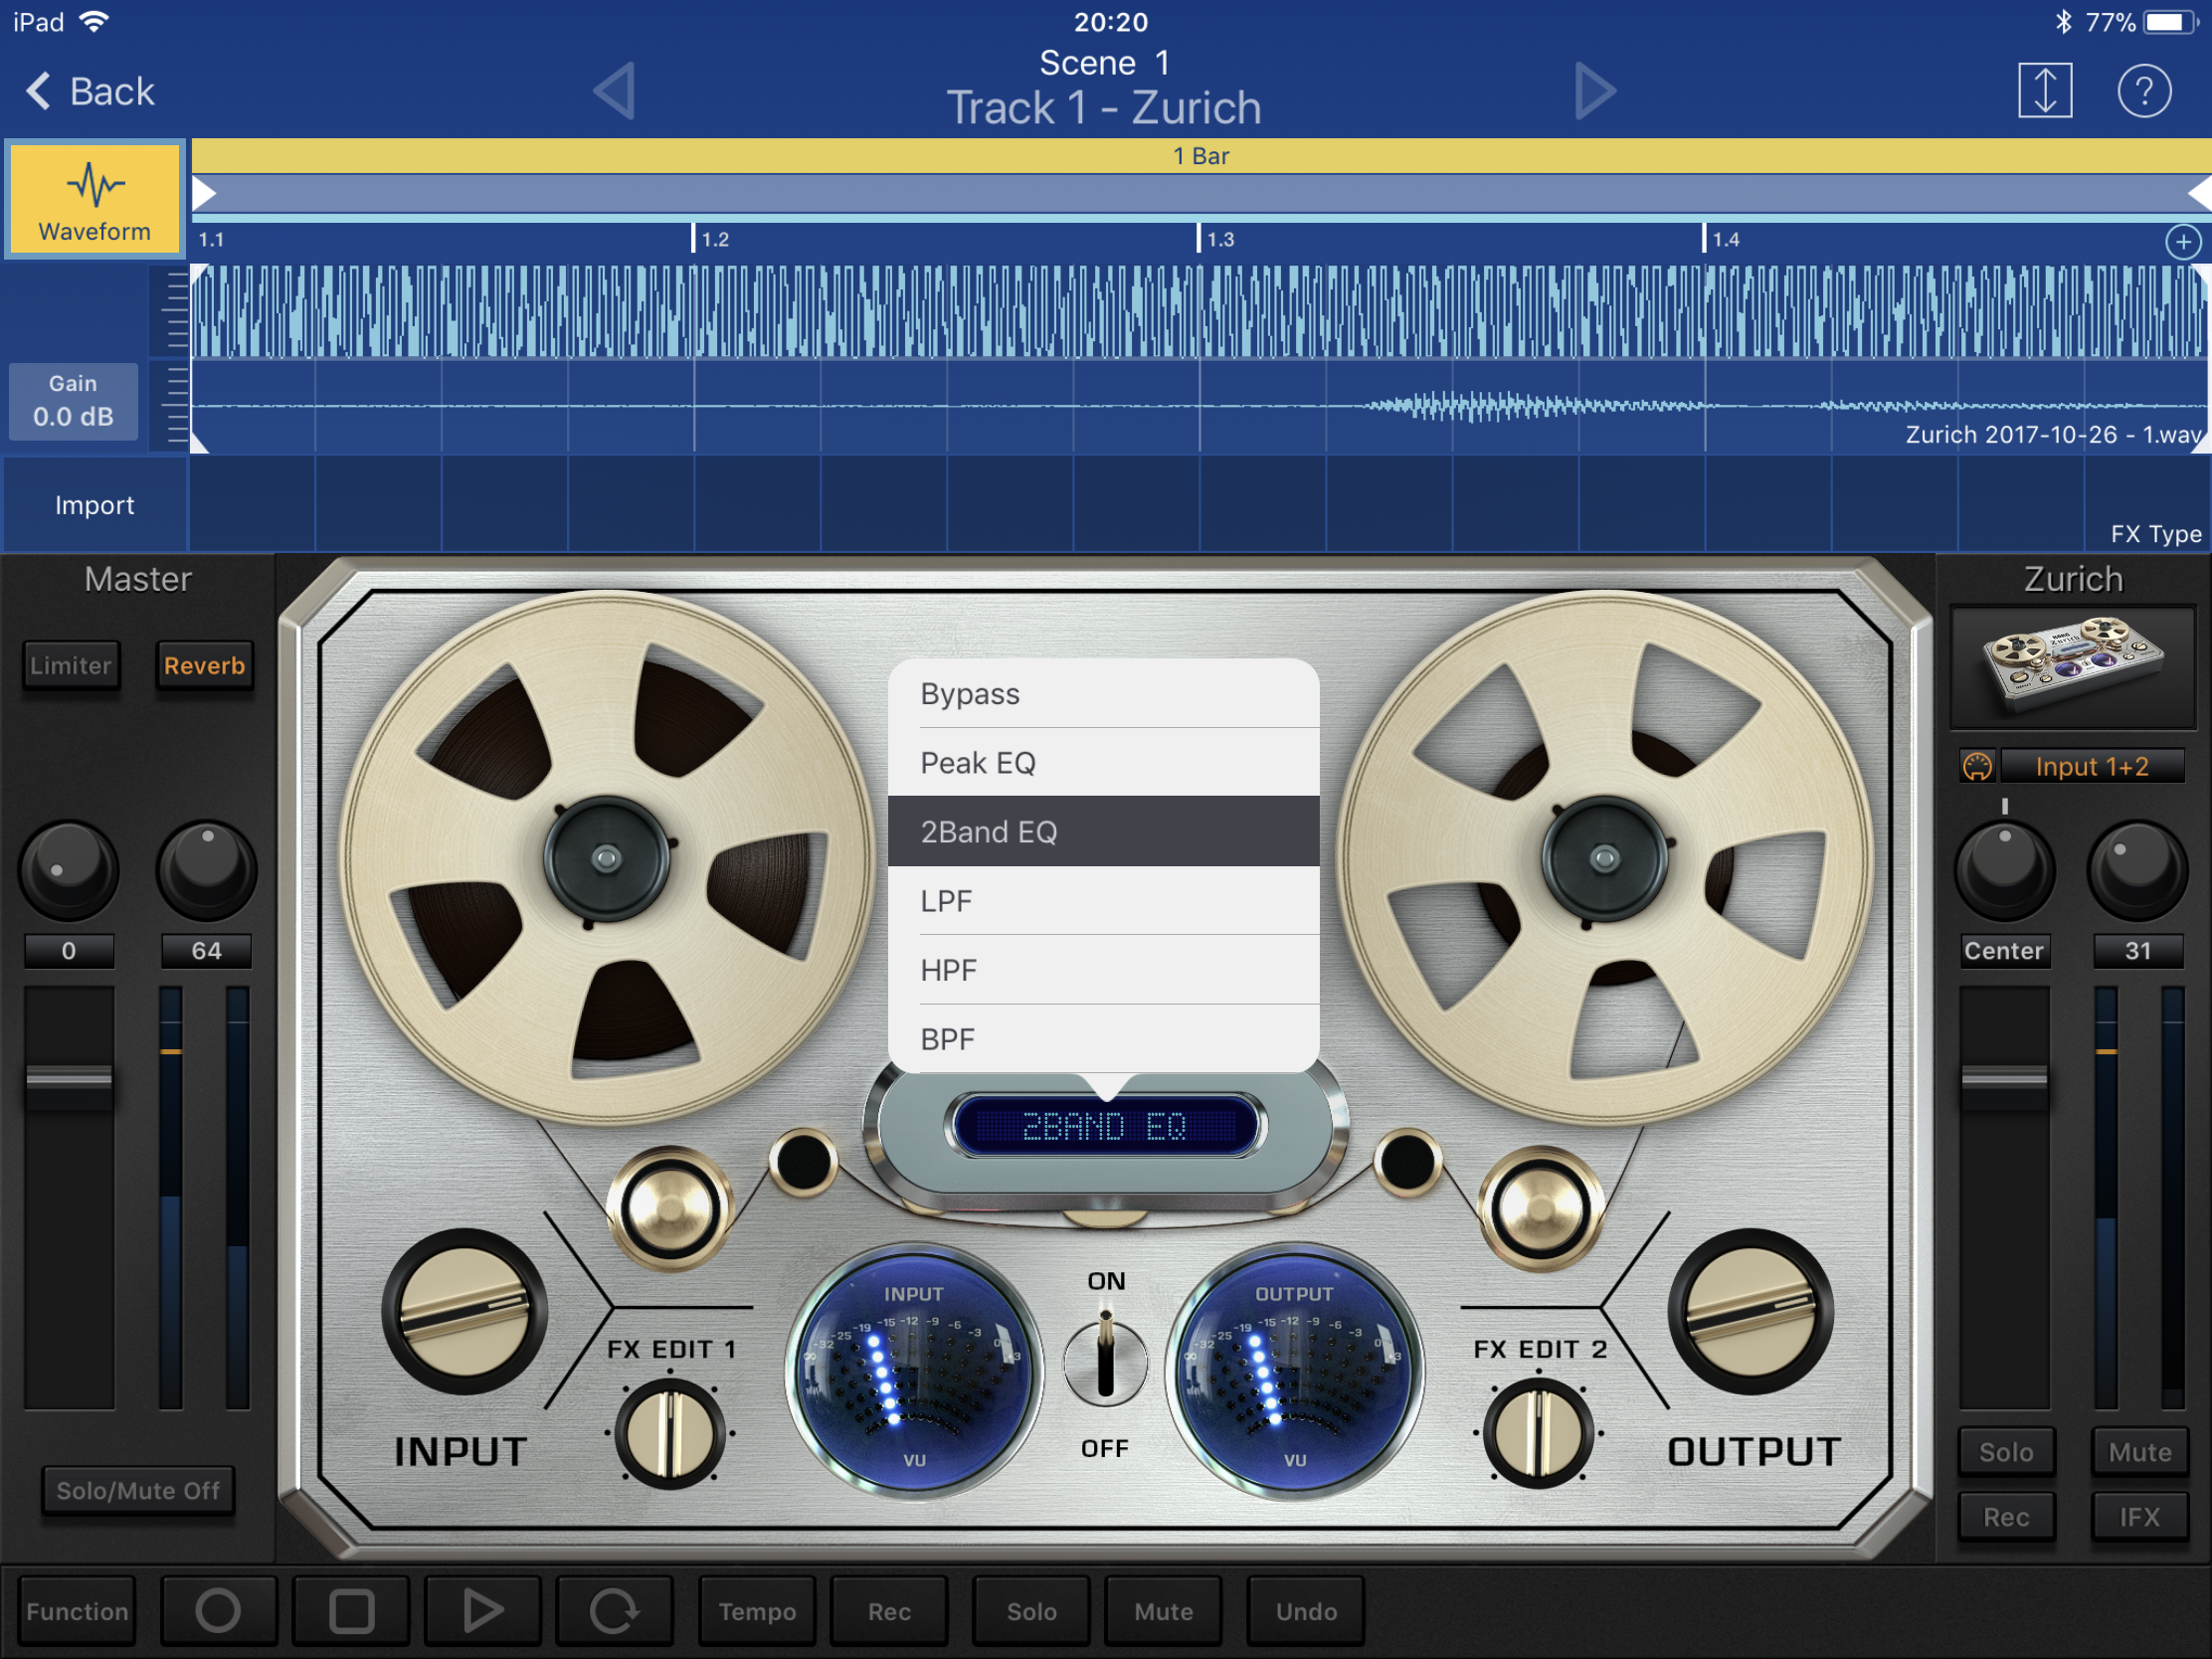The width and height of the screenshot is (2212, 1659).
Task: Click the right brass tape guide roller
Action: [x=1541, y=1209]
